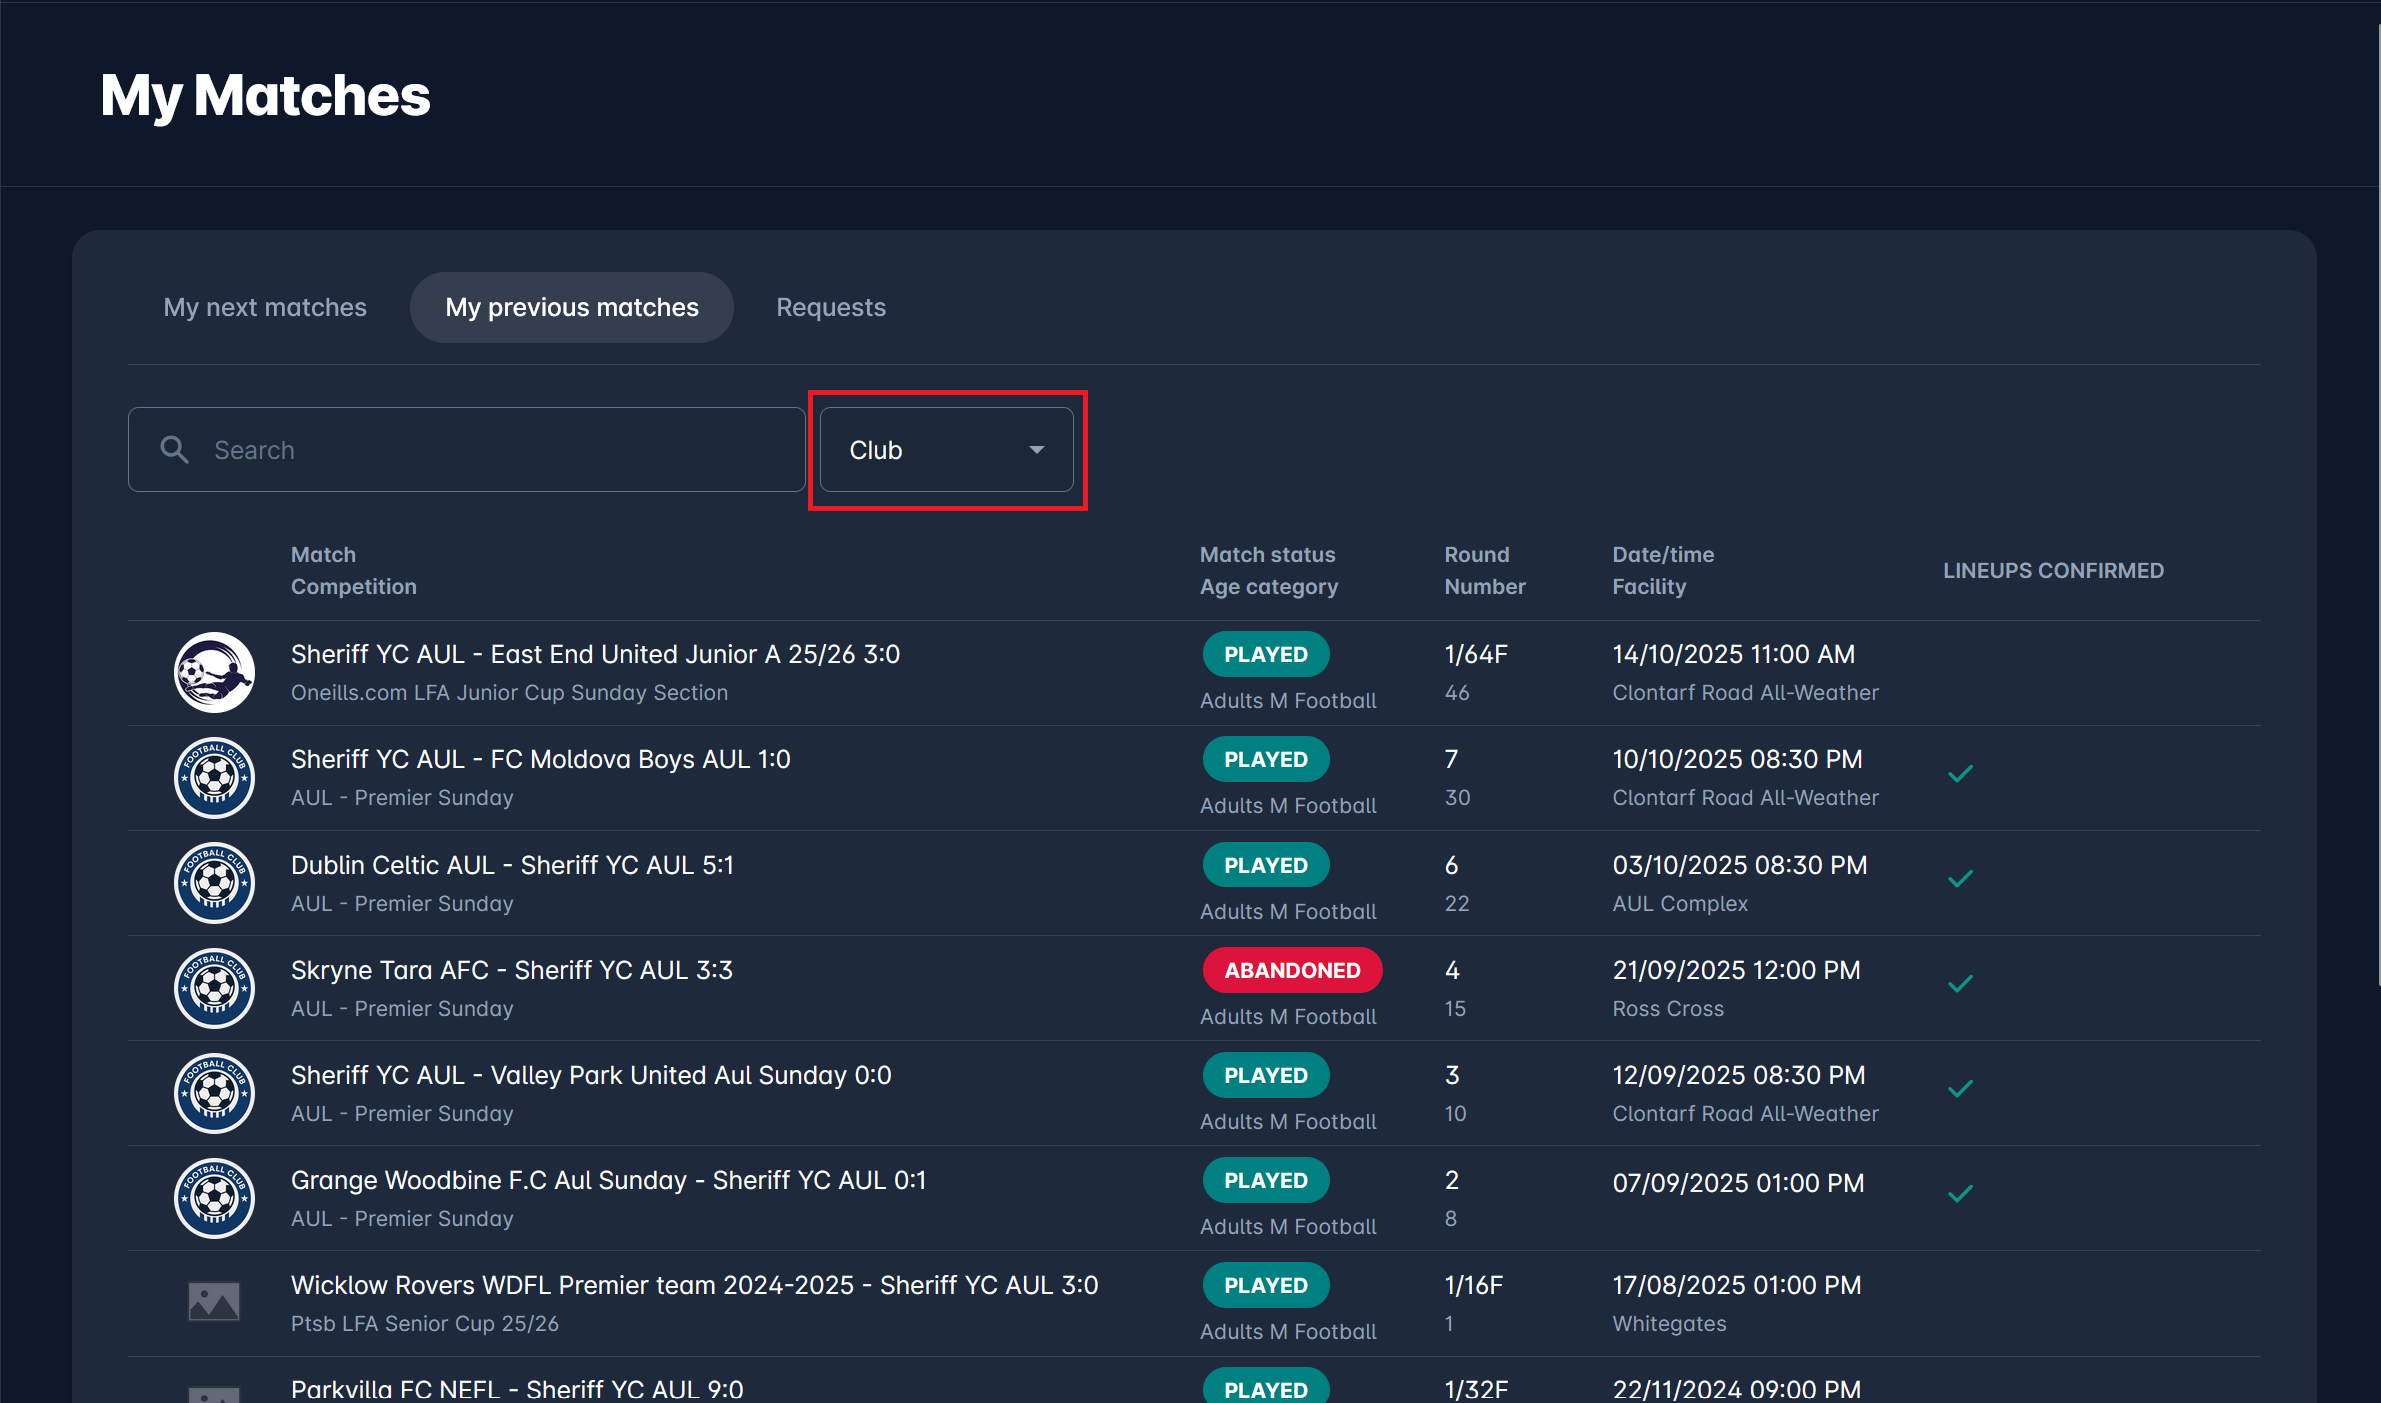The image size is (2381, 1403).
Task: Click placeholder image icon for Wicklow Rovers match
Action: point(214,1302)
